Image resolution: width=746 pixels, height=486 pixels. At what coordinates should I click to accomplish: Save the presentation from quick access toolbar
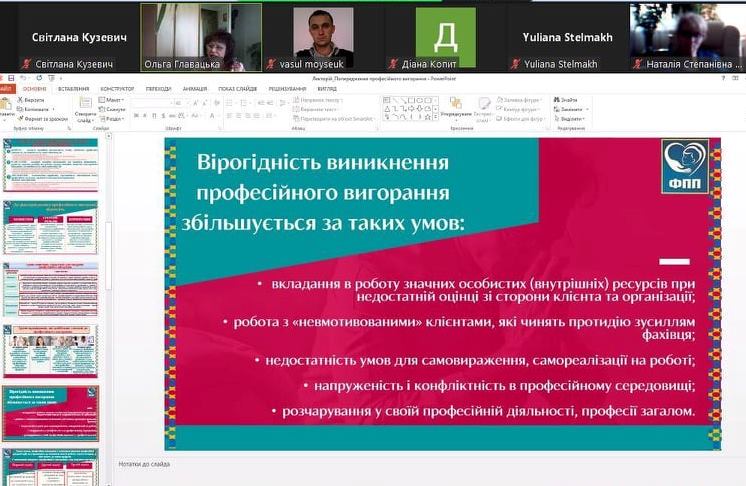click(x=11, y=78)
